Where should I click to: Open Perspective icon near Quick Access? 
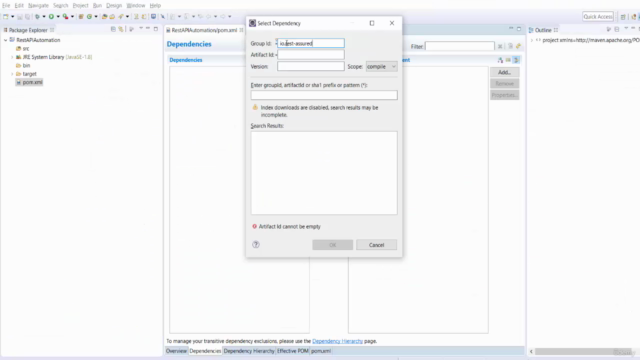623,17
